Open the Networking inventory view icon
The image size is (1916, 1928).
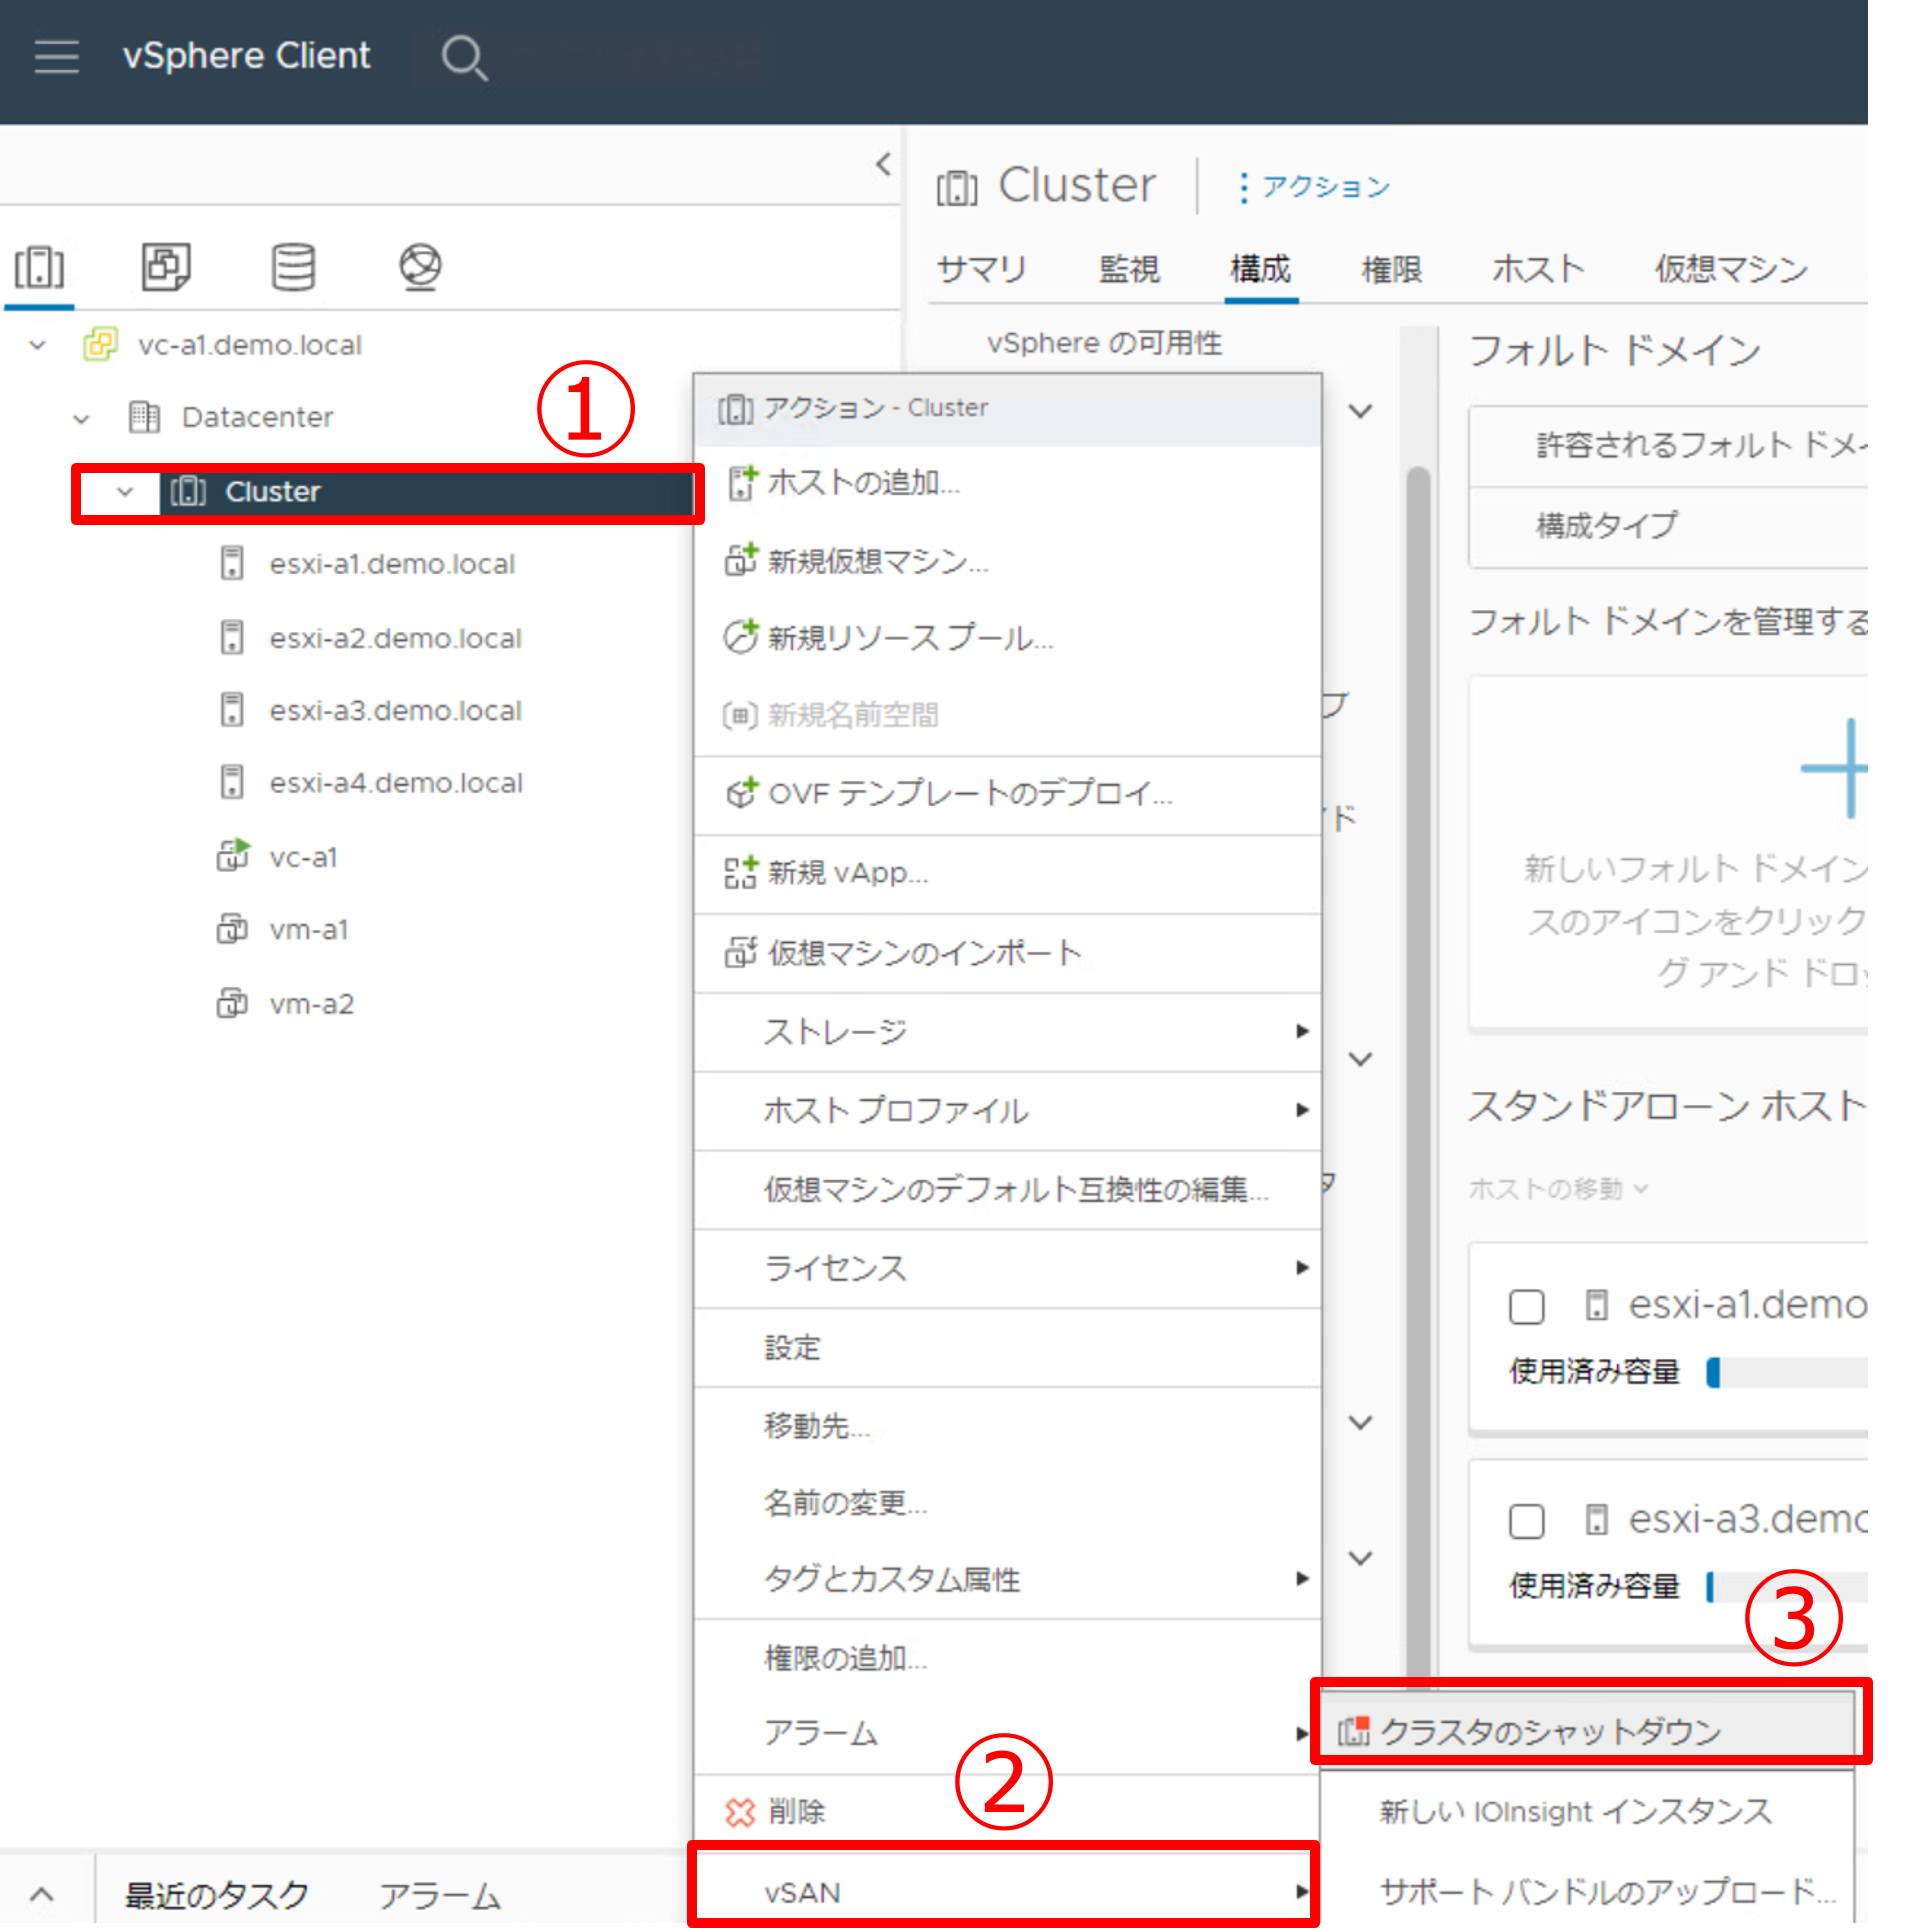420,268
